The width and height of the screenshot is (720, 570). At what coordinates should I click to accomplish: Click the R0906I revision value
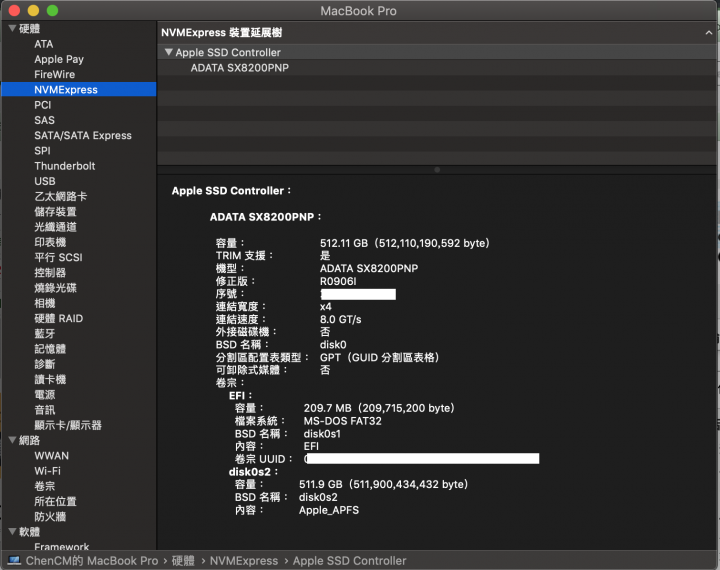[338, 281]
